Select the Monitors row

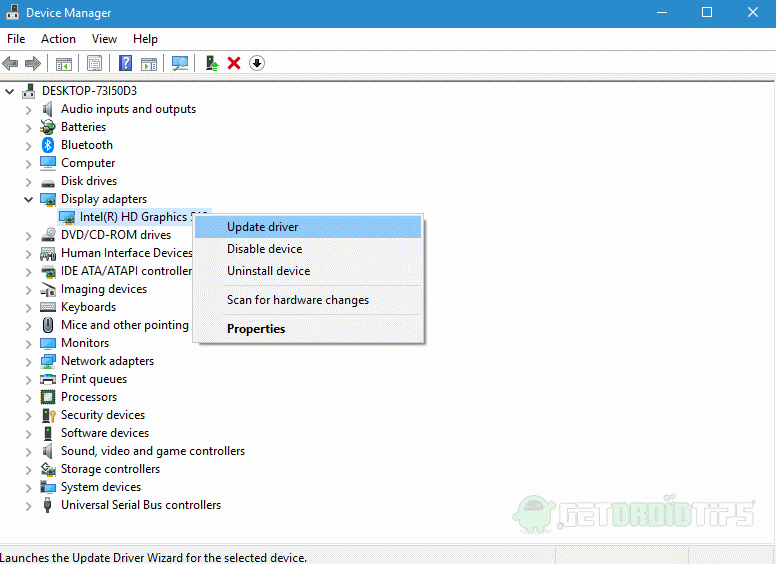point(85,343)
